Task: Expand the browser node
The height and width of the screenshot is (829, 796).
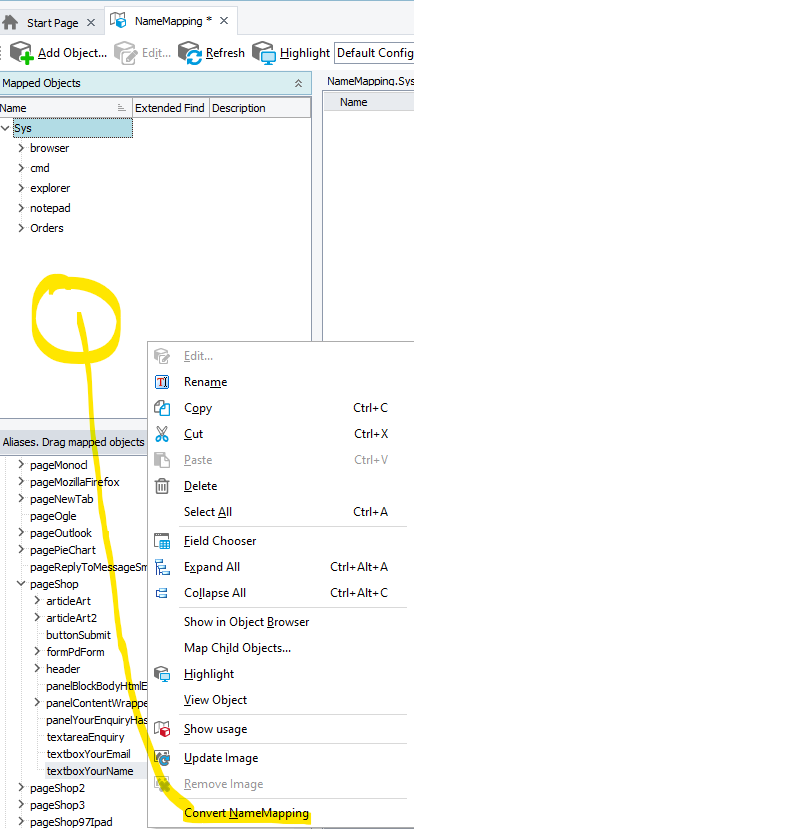Action: point(21,148)
